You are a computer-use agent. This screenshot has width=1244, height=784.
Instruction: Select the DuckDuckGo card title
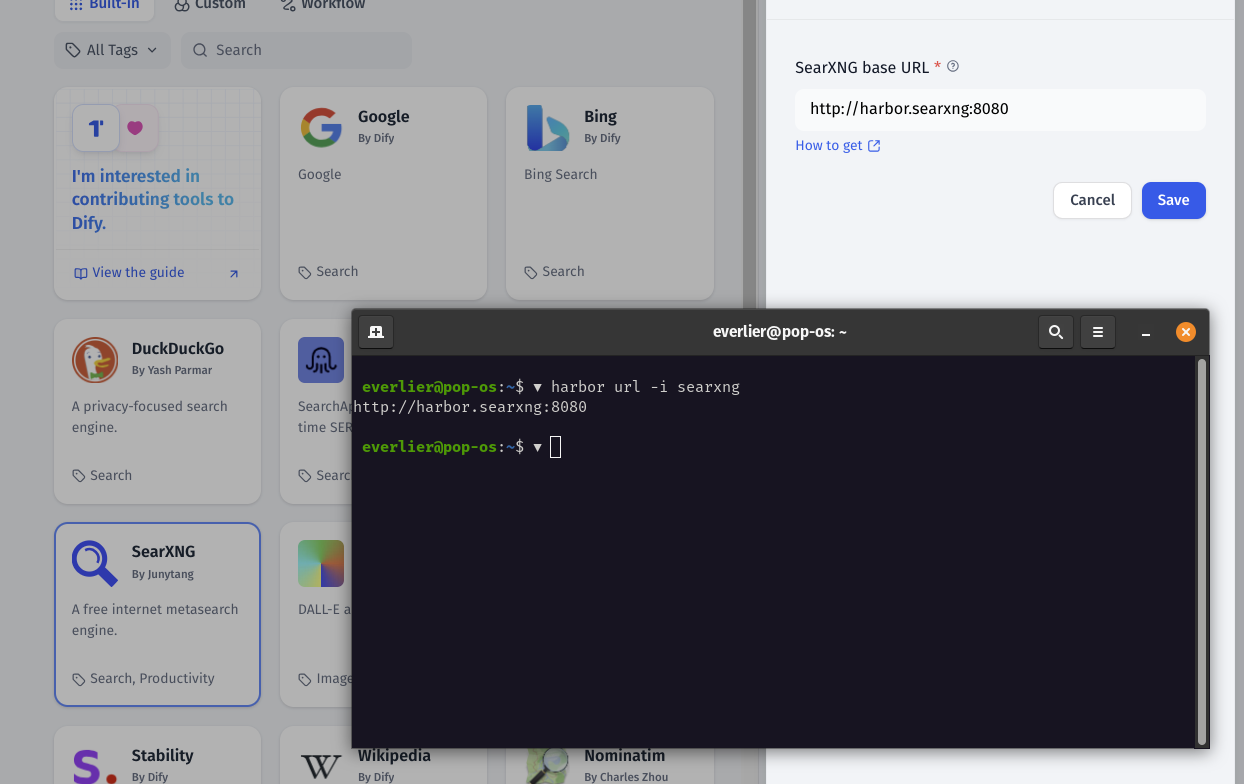[178, 349]
